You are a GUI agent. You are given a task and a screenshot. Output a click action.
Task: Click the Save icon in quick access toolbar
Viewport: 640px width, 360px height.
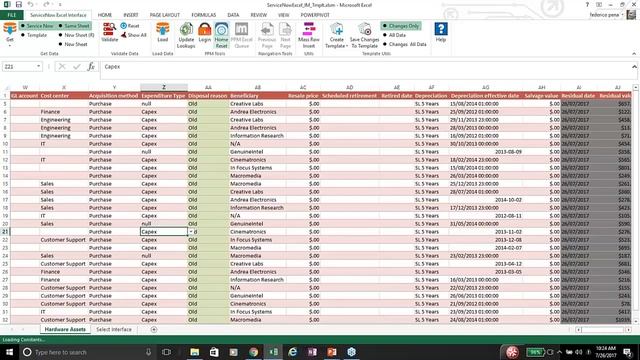[x=19, y=4]
